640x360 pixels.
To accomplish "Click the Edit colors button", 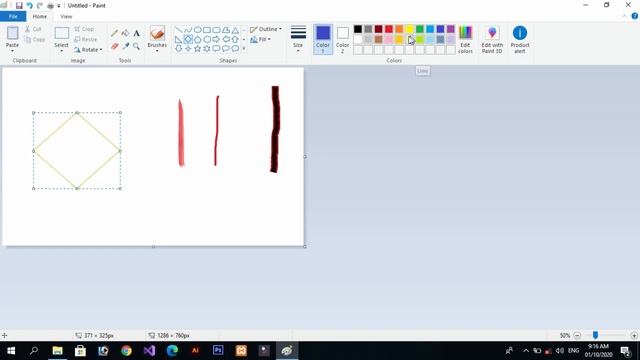I will click(x=465, y=39).
